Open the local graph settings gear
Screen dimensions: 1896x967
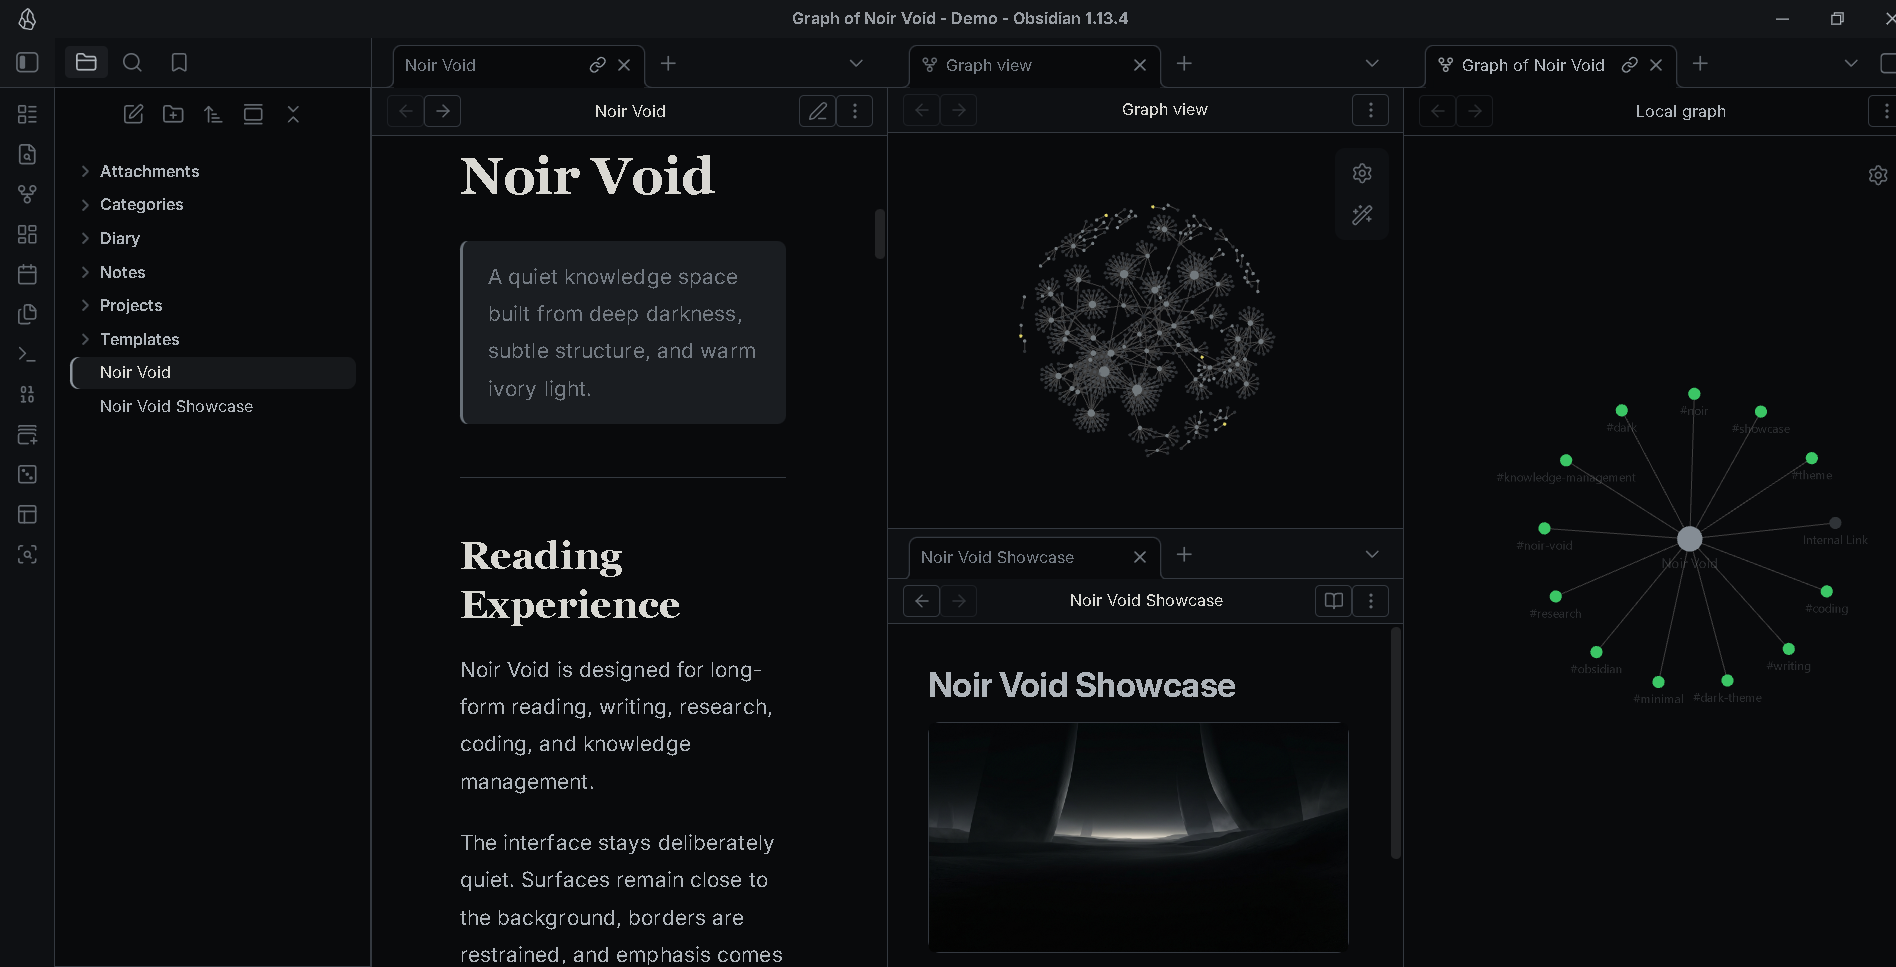coord(1878,175)
